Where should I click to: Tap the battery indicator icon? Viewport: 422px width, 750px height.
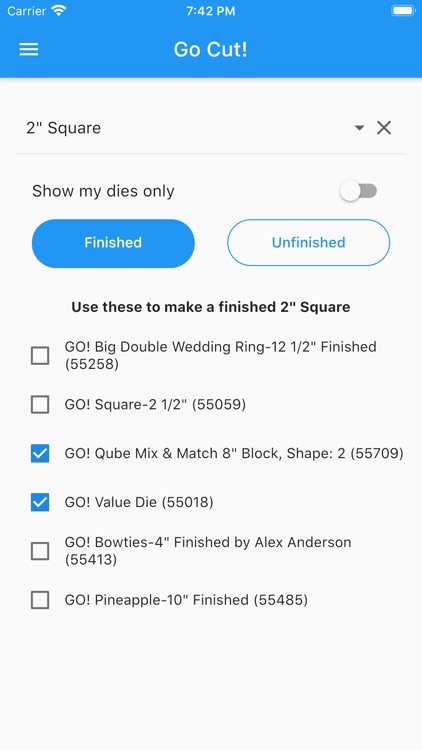(403, 11)
